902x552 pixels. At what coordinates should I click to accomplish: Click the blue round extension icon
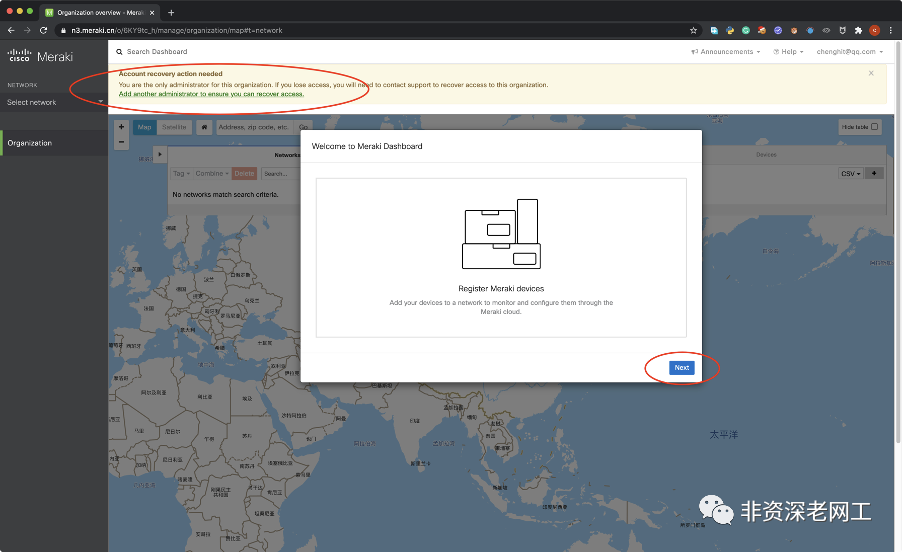pos(810,30)
